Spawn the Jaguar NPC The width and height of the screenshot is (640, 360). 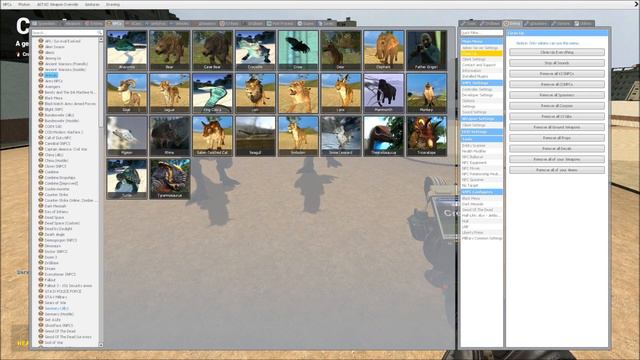[x=170, y=93]
